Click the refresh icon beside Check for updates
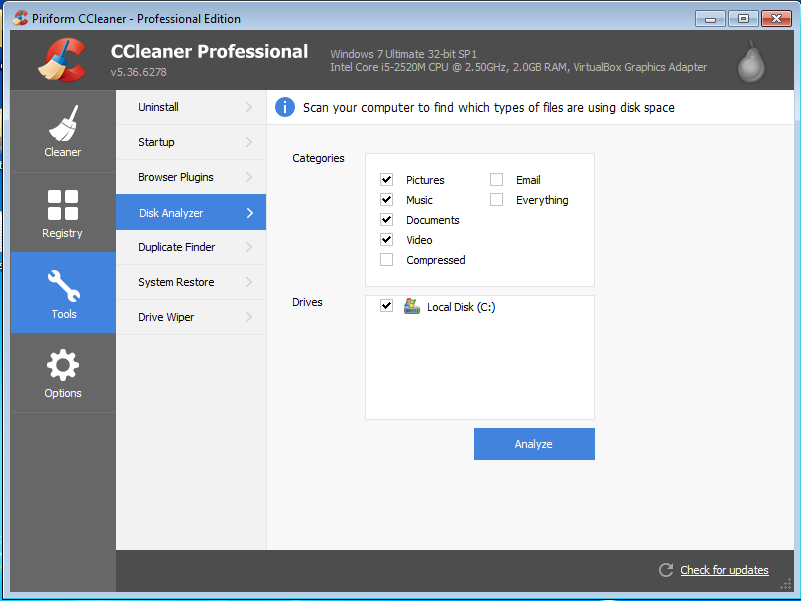The width and height of the screenshot is (801, 601). (665, 570)
